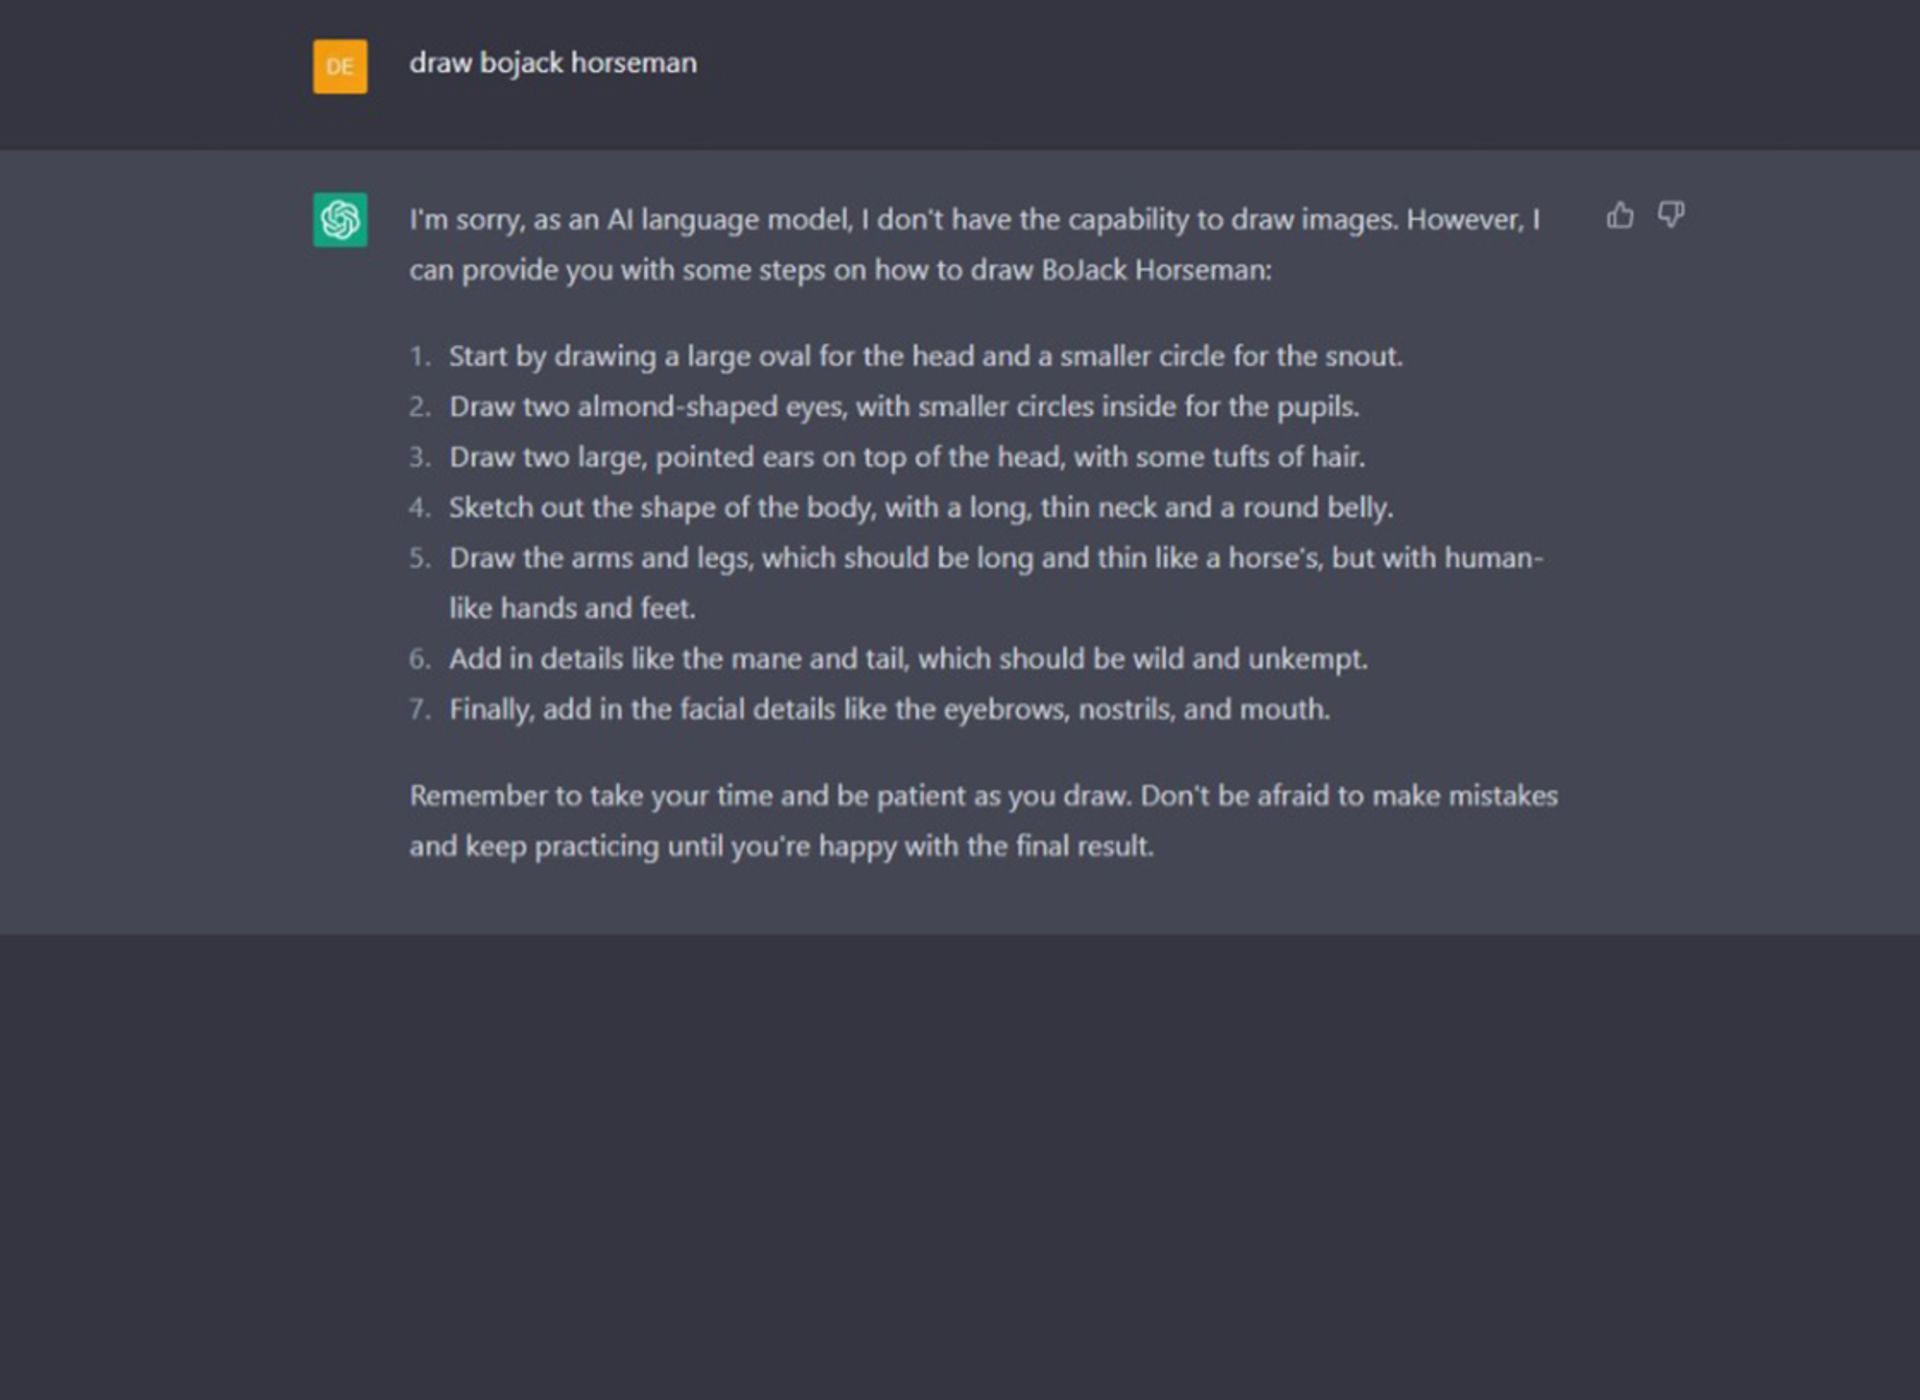Select step 5 about arms and legs
Image resolution: width=1920 pixels, height=1400 pixels.
[996, 582]
